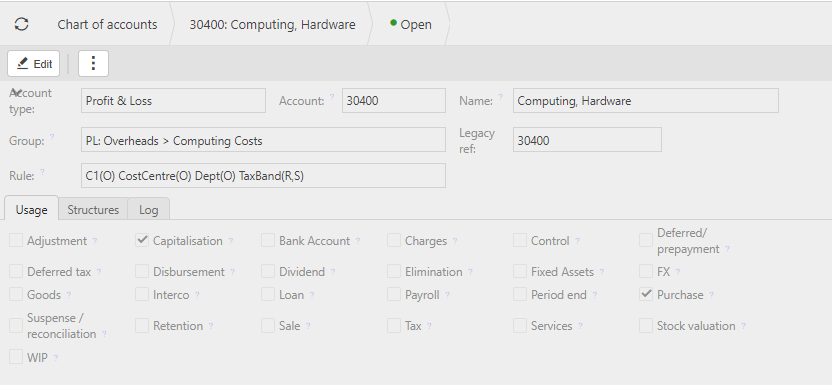The width and height of the screenshot is (832, 385).
Task: Enable the Fixed Assets checkbox
Action: pos(519,272)
